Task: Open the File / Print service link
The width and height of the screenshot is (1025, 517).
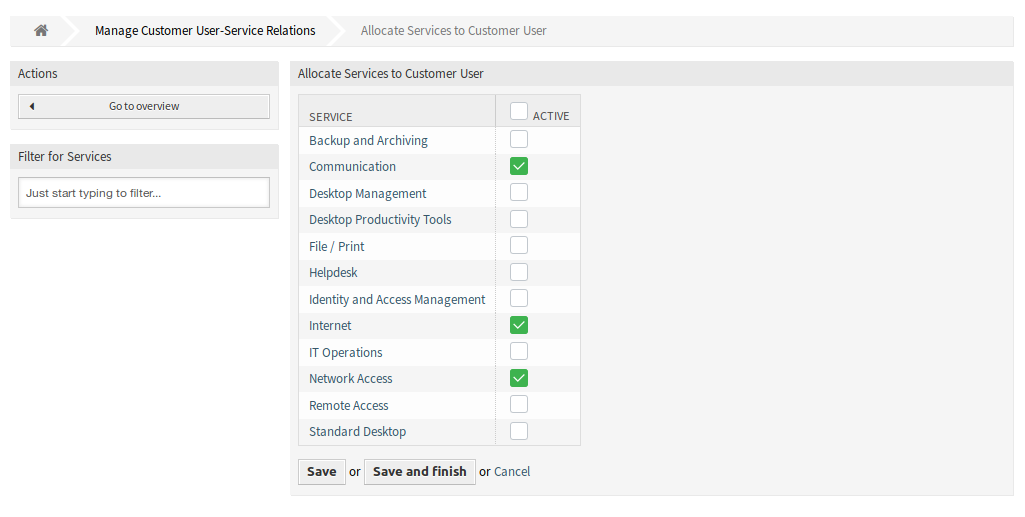Action: coord(337,246)
